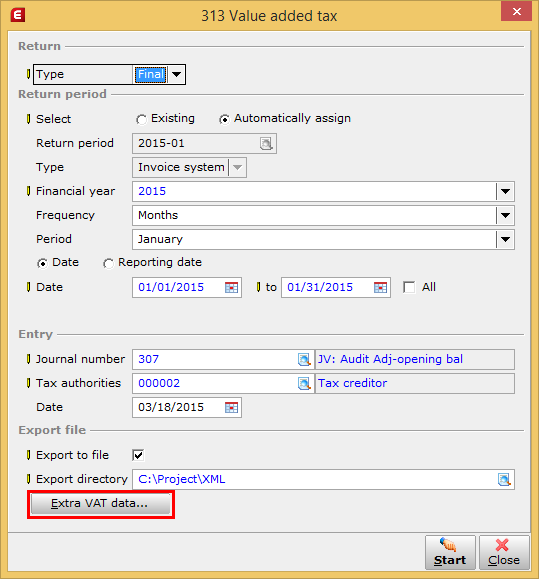Open calendar for end date 01/31/2015
Screen dimensions: 539x579
click(x=380, y=287)
